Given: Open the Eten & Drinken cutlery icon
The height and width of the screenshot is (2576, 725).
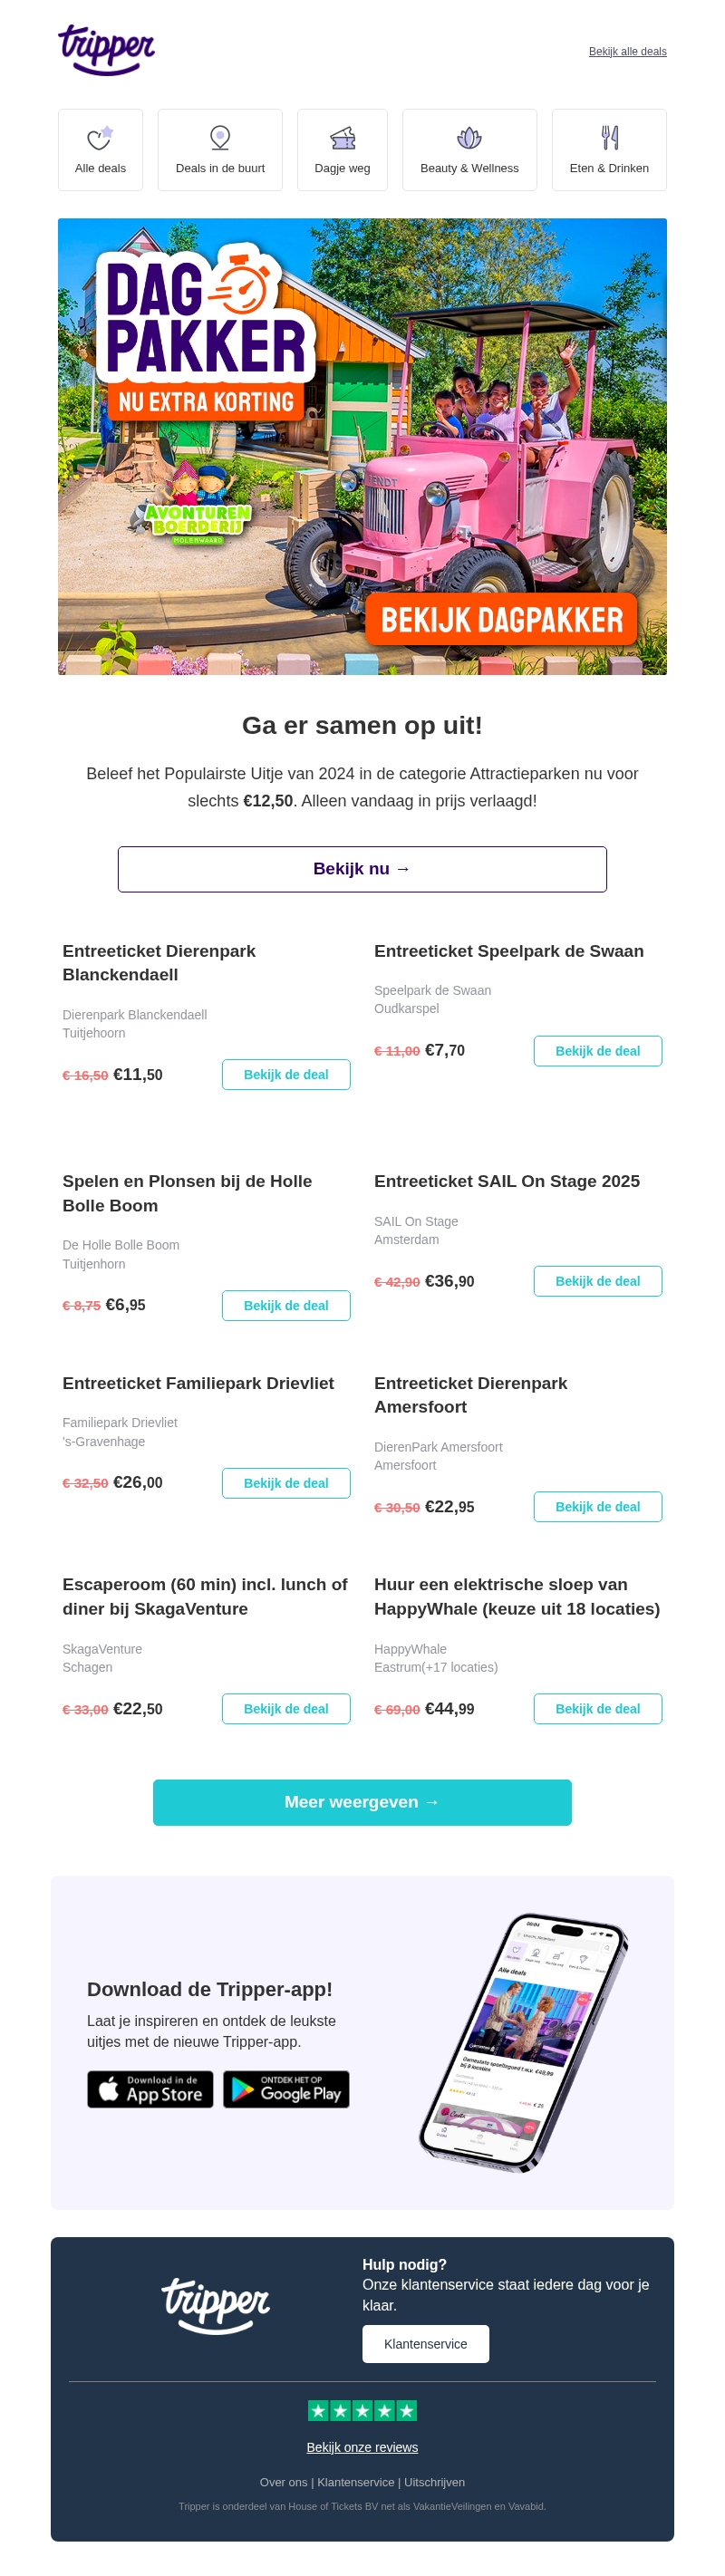Looking at the screenshot, I should point(609,138).
